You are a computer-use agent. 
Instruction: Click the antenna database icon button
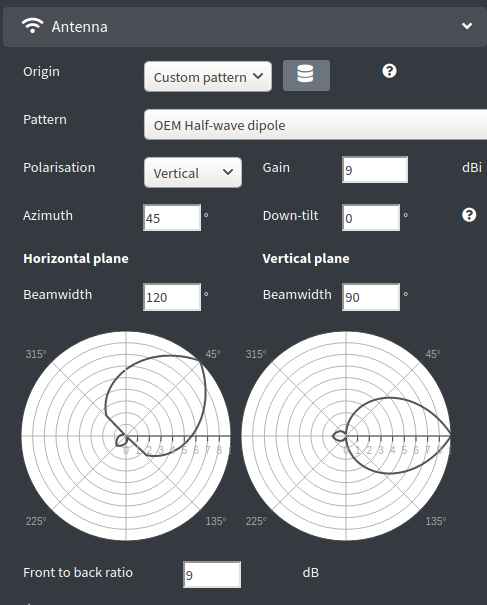[x=306, y=76]
